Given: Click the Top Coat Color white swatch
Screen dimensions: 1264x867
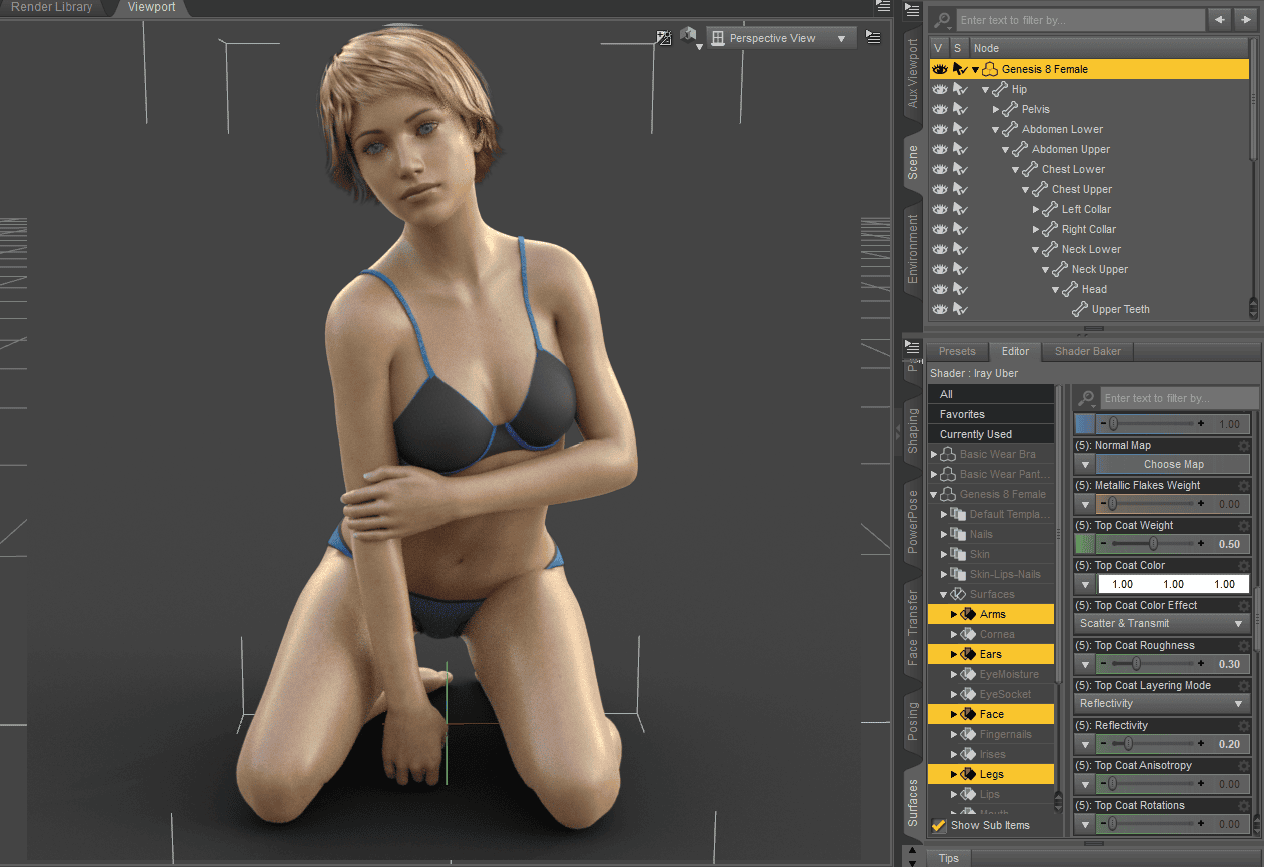Looking at the screenshot, I should coord(1173,583).
